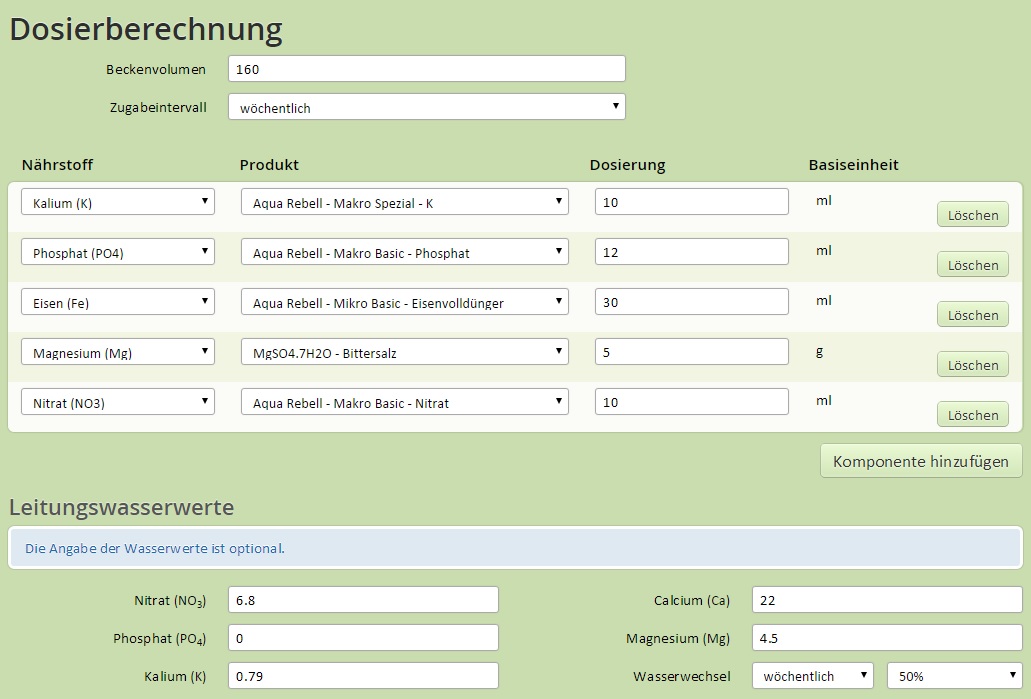Click the Dosierung column header

(627, 165)
